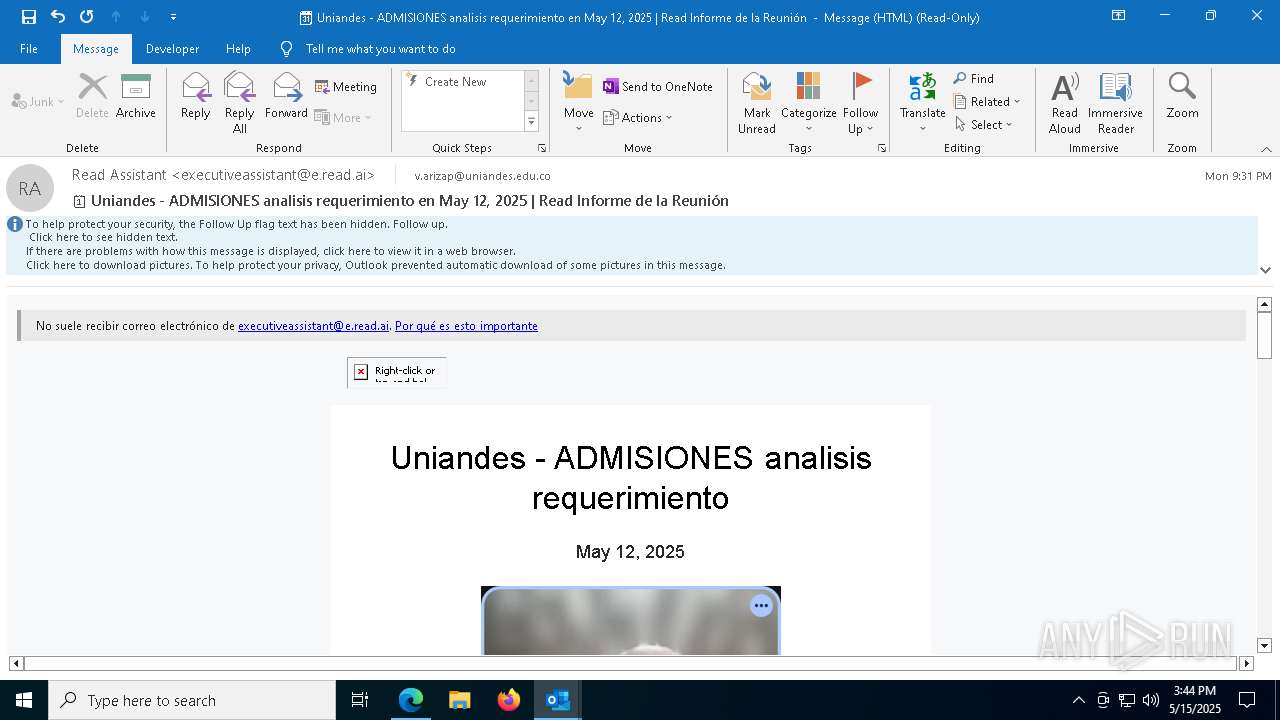Reply to the message
The width and height of the screenshot is (1280, 720).
tap(196, 97)
